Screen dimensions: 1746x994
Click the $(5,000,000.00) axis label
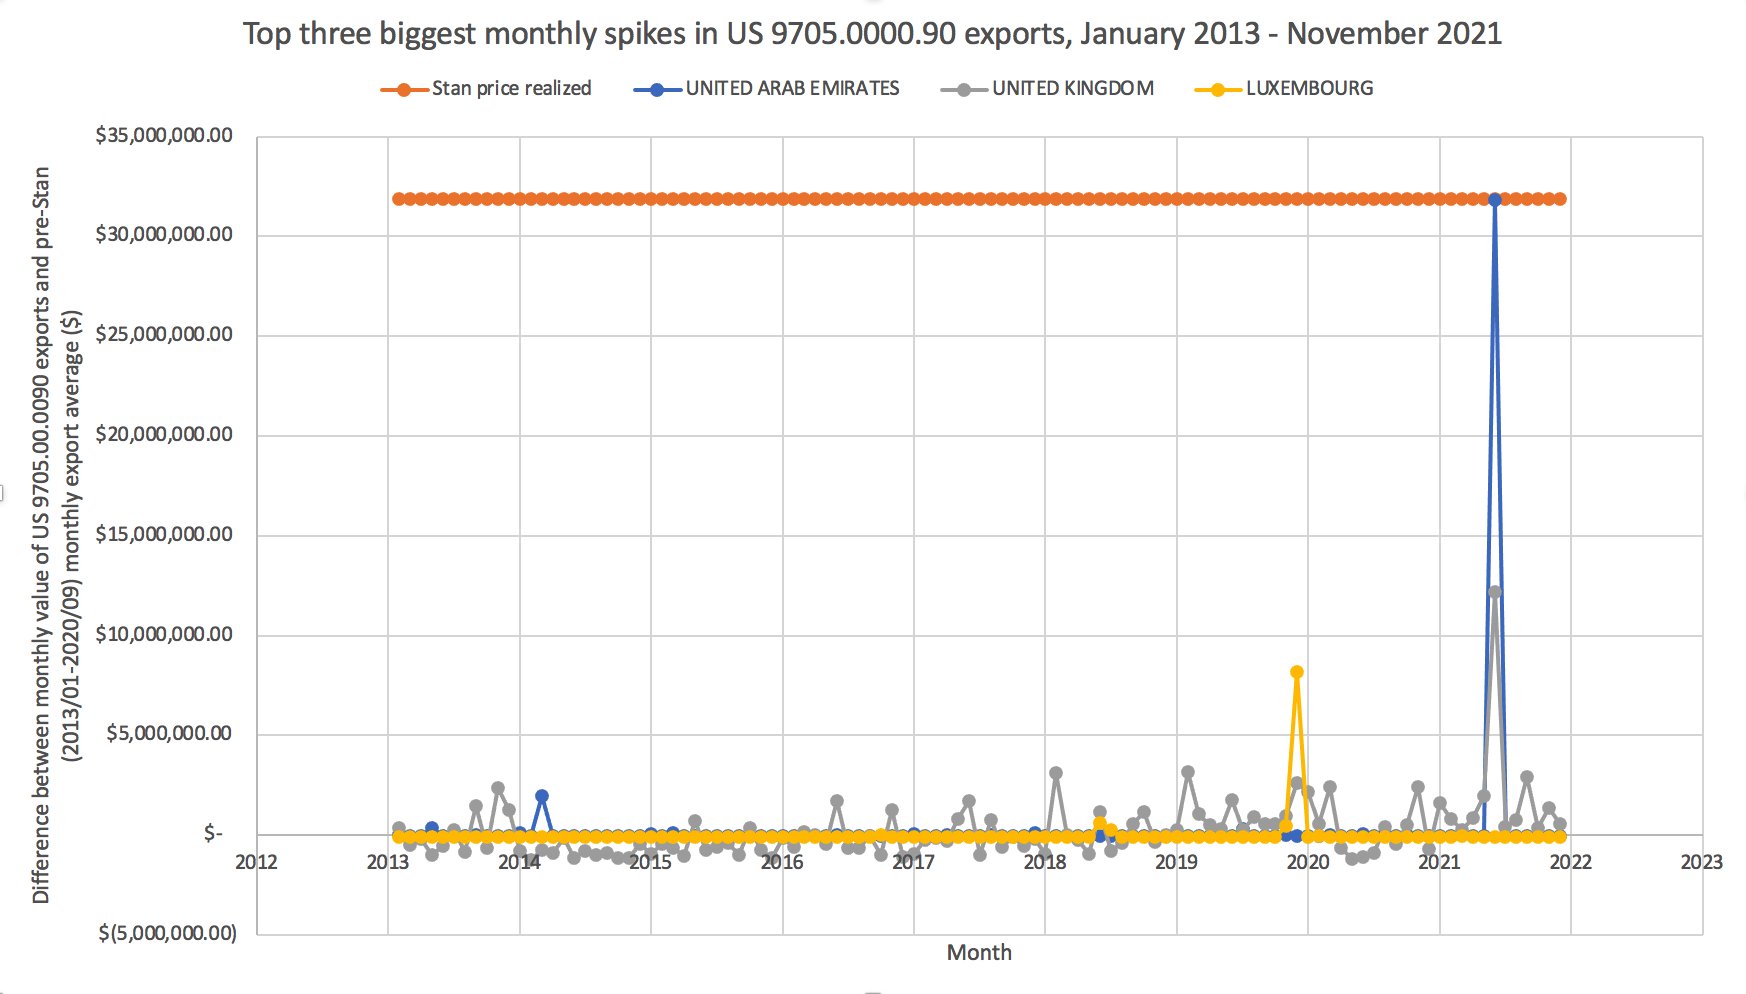(165, 933)
